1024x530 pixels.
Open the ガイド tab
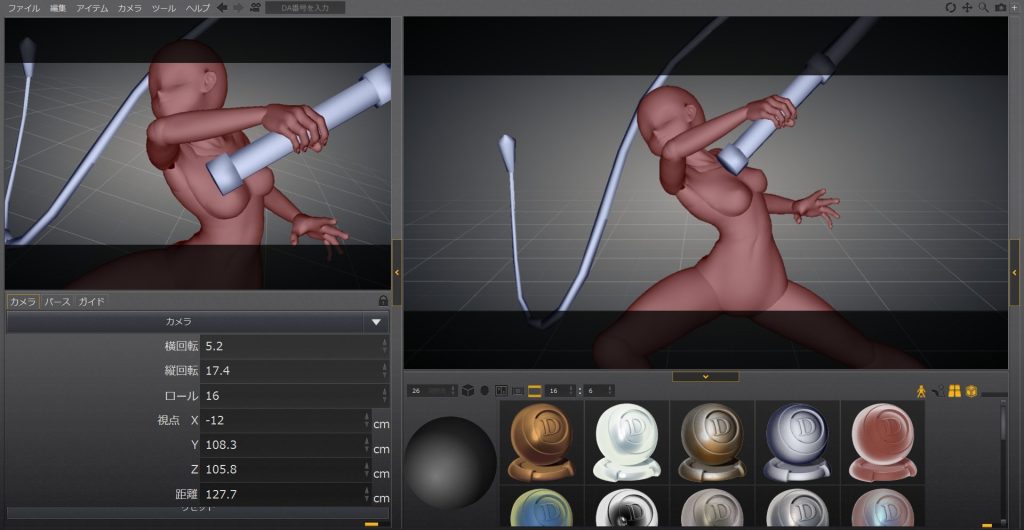click(x=91, y=301)
